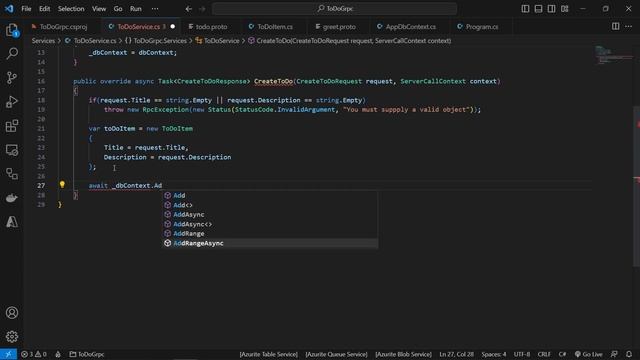This screenshot has height=360, width=640.
Task: Toggle the bottom panel
Action: (x=538, y=9)
